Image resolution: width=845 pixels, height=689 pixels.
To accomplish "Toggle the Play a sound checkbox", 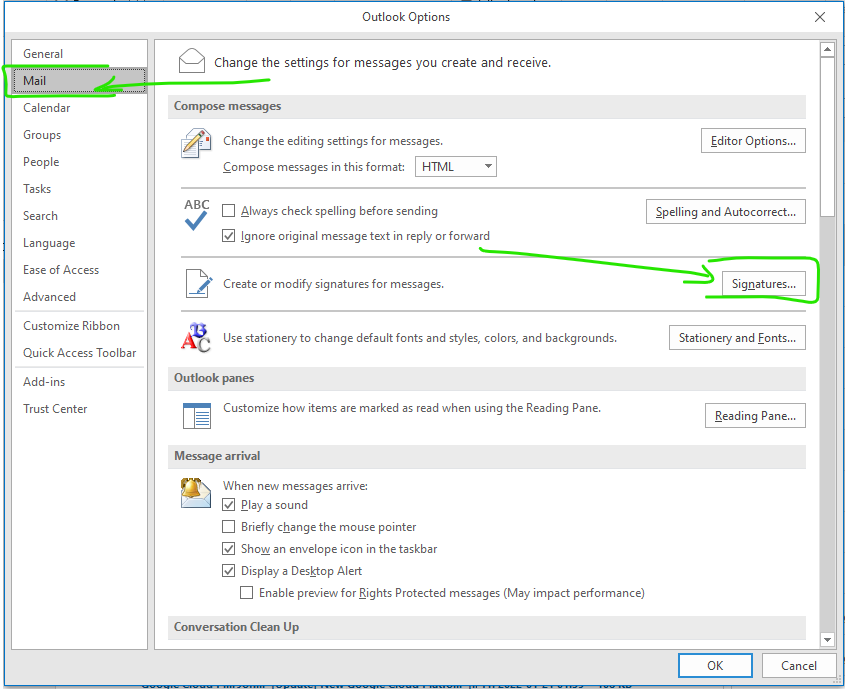I will click(x=228, y=505).
